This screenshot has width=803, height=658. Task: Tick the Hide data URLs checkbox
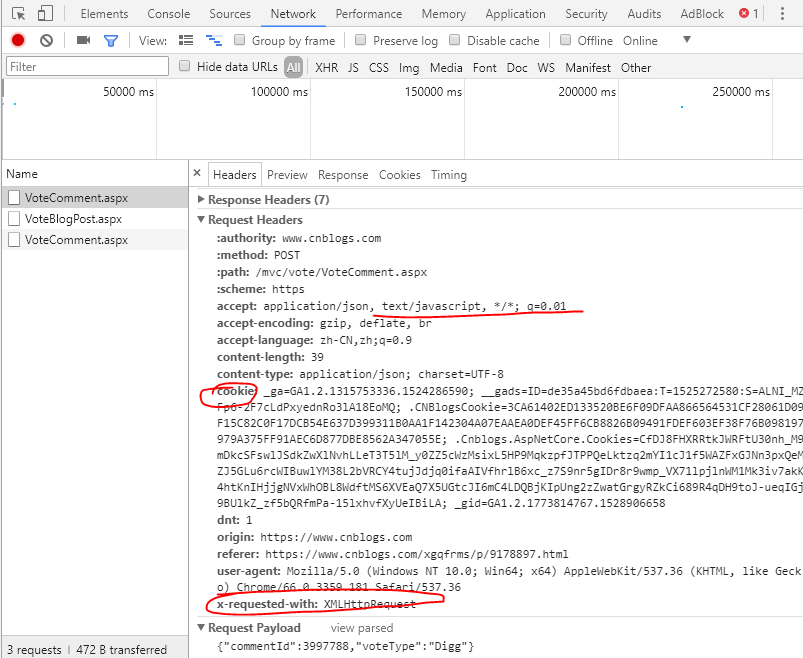(185, 67)
